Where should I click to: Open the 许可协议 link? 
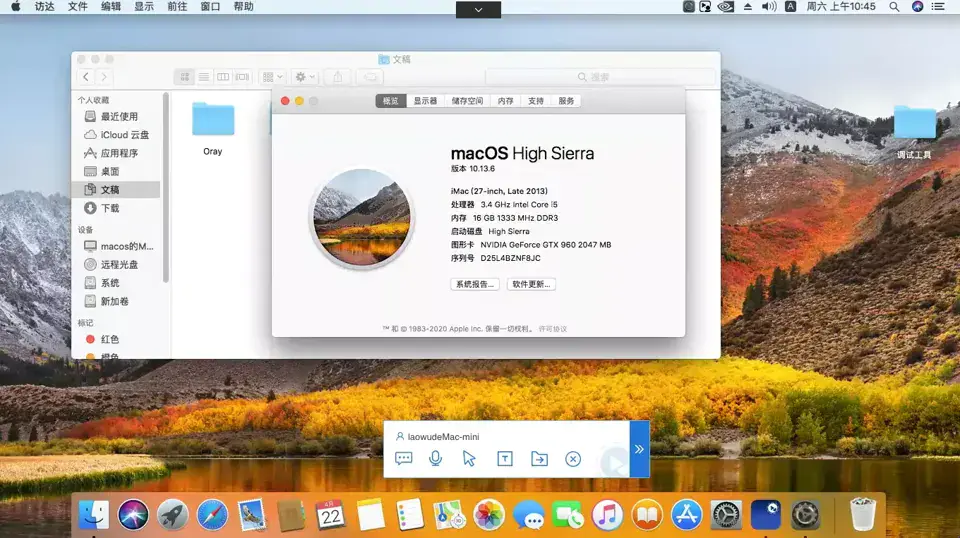coord(553,329)
